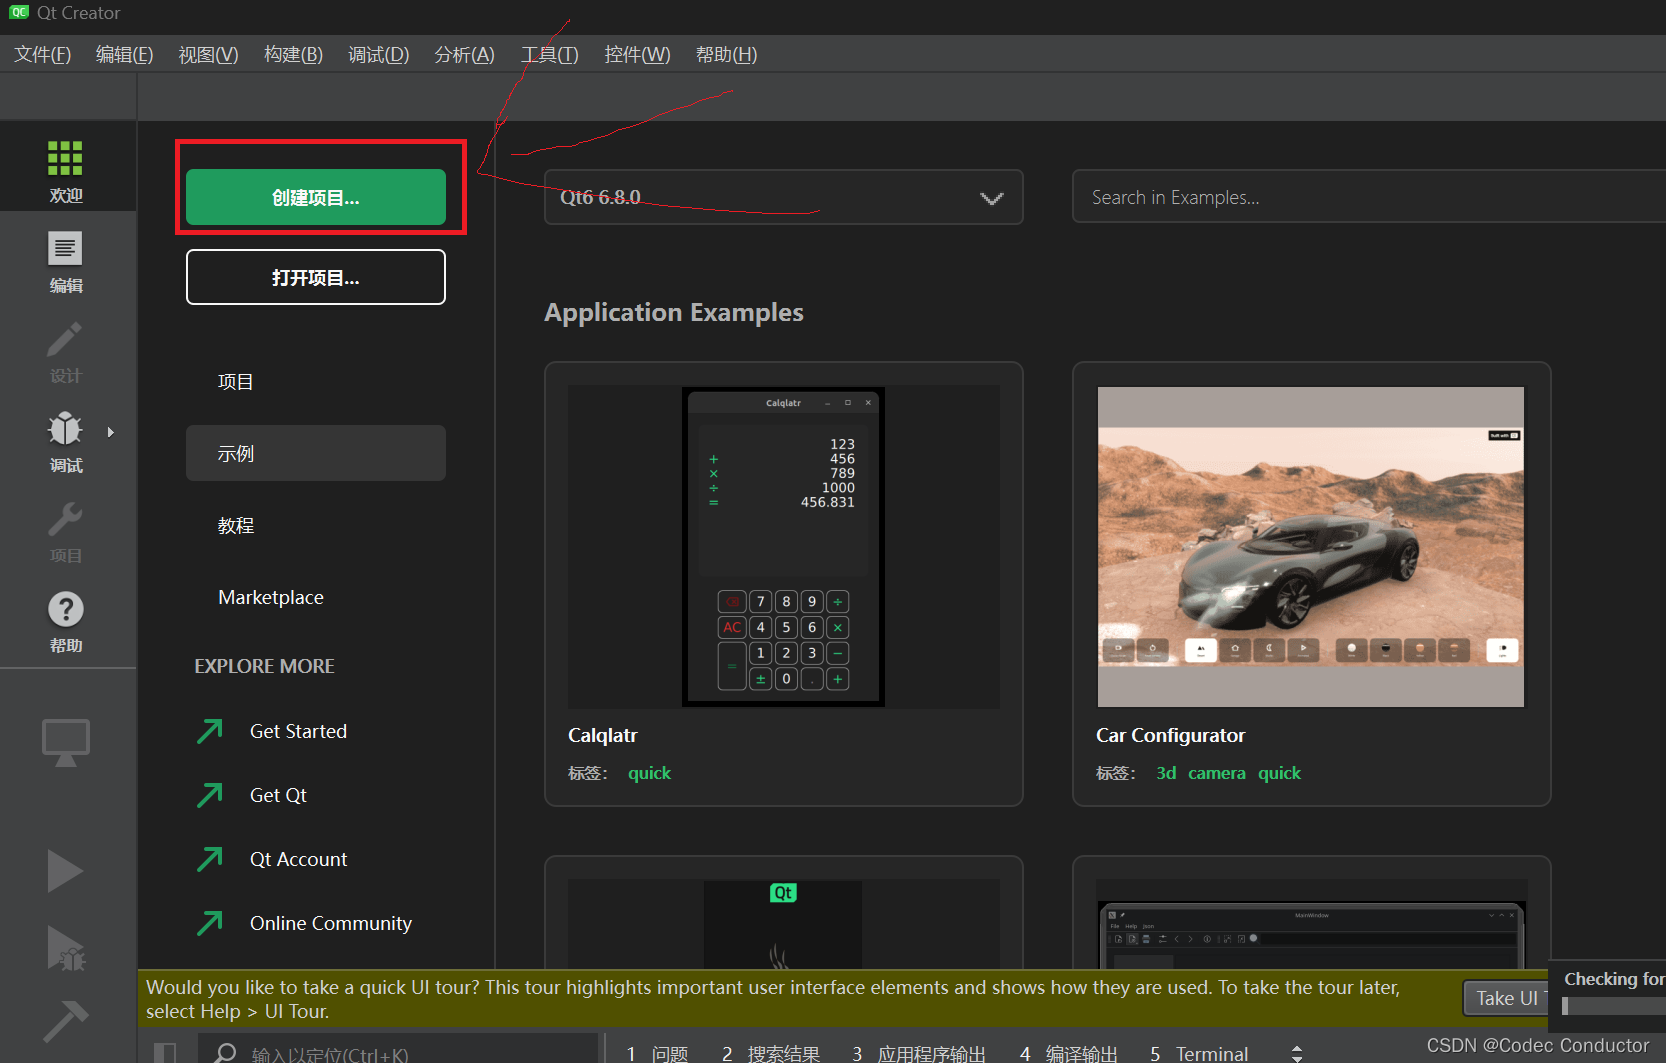Open the Welcome (欢迎) mode
The height and width of the screenshot is (1063, 1666).
[66, 171]
